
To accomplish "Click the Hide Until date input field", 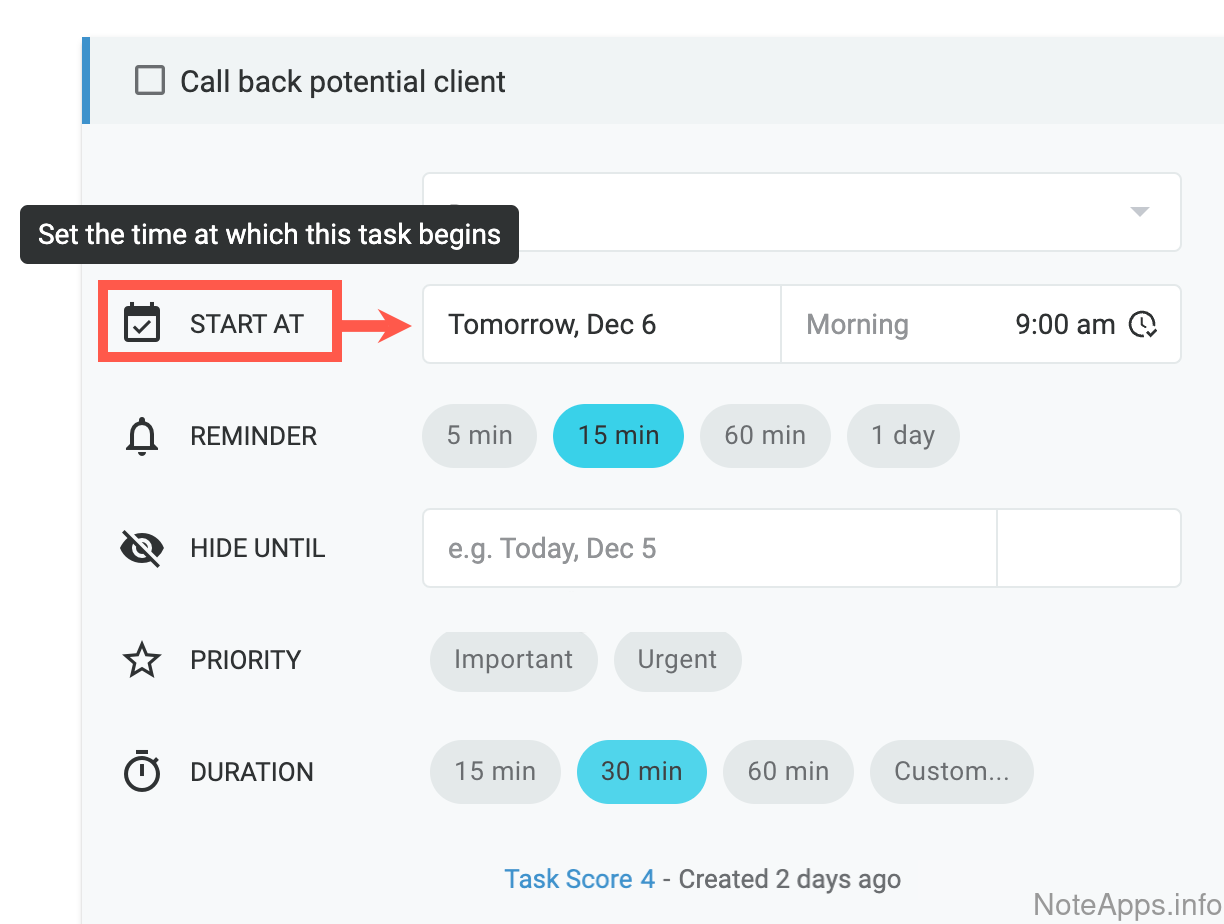I will point(708,548).
